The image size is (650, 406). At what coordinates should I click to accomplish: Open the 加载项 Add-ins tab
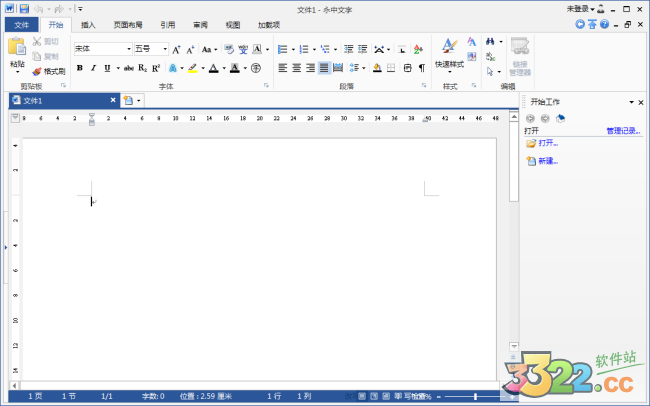coord(269,25)
